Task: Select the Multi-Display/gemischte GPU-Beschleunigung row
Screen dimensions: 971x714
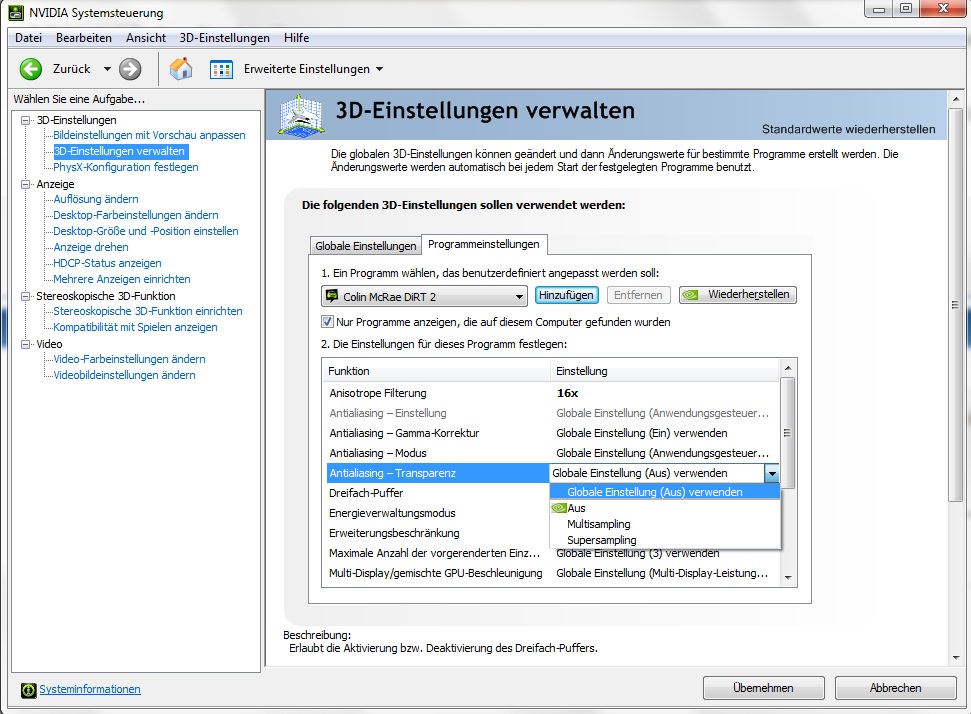Action: pos(551,573)
